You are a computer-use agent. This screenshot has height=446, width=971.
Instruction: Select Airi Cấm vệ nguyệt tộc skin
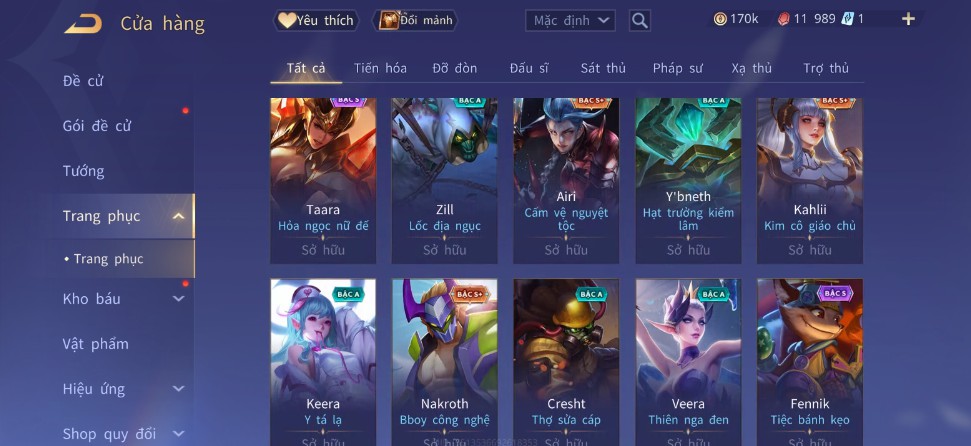tap(566, 181)
